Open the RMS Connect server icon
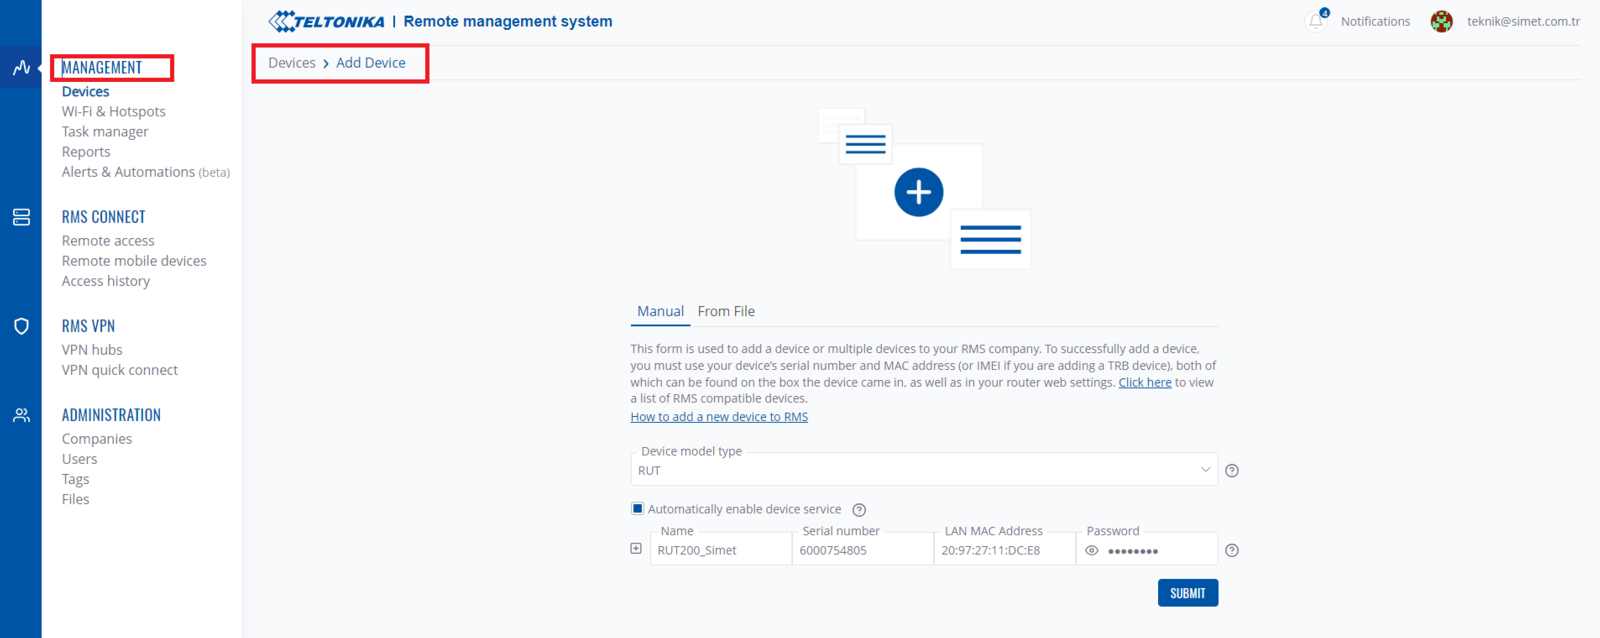 tap(21, 217)
